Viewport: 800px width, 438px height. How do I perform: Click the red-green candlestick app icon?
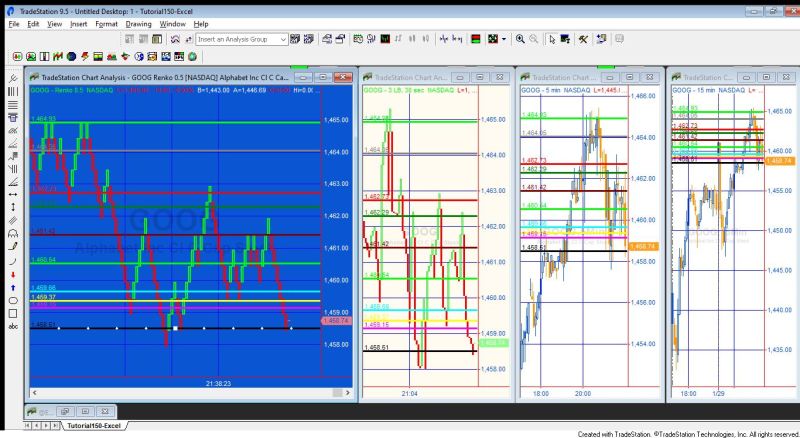pos(18,56)
